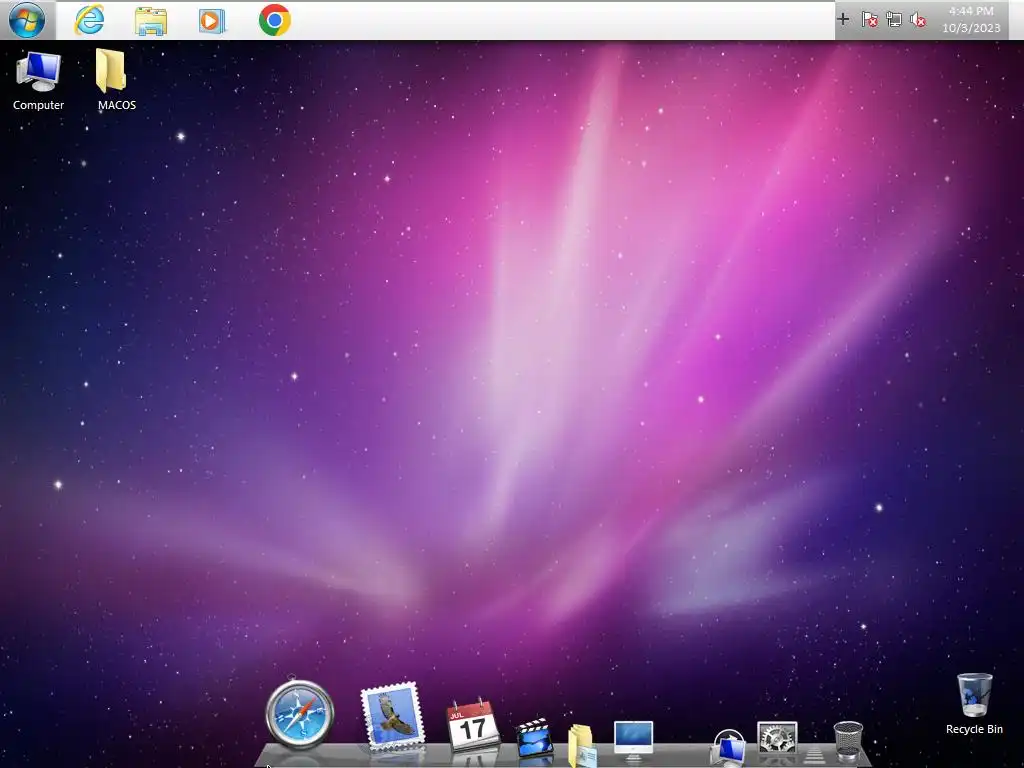Open the calendar JUL 17 dock icon
Screen dimensions: 1024x768
[x=473, y=725]
